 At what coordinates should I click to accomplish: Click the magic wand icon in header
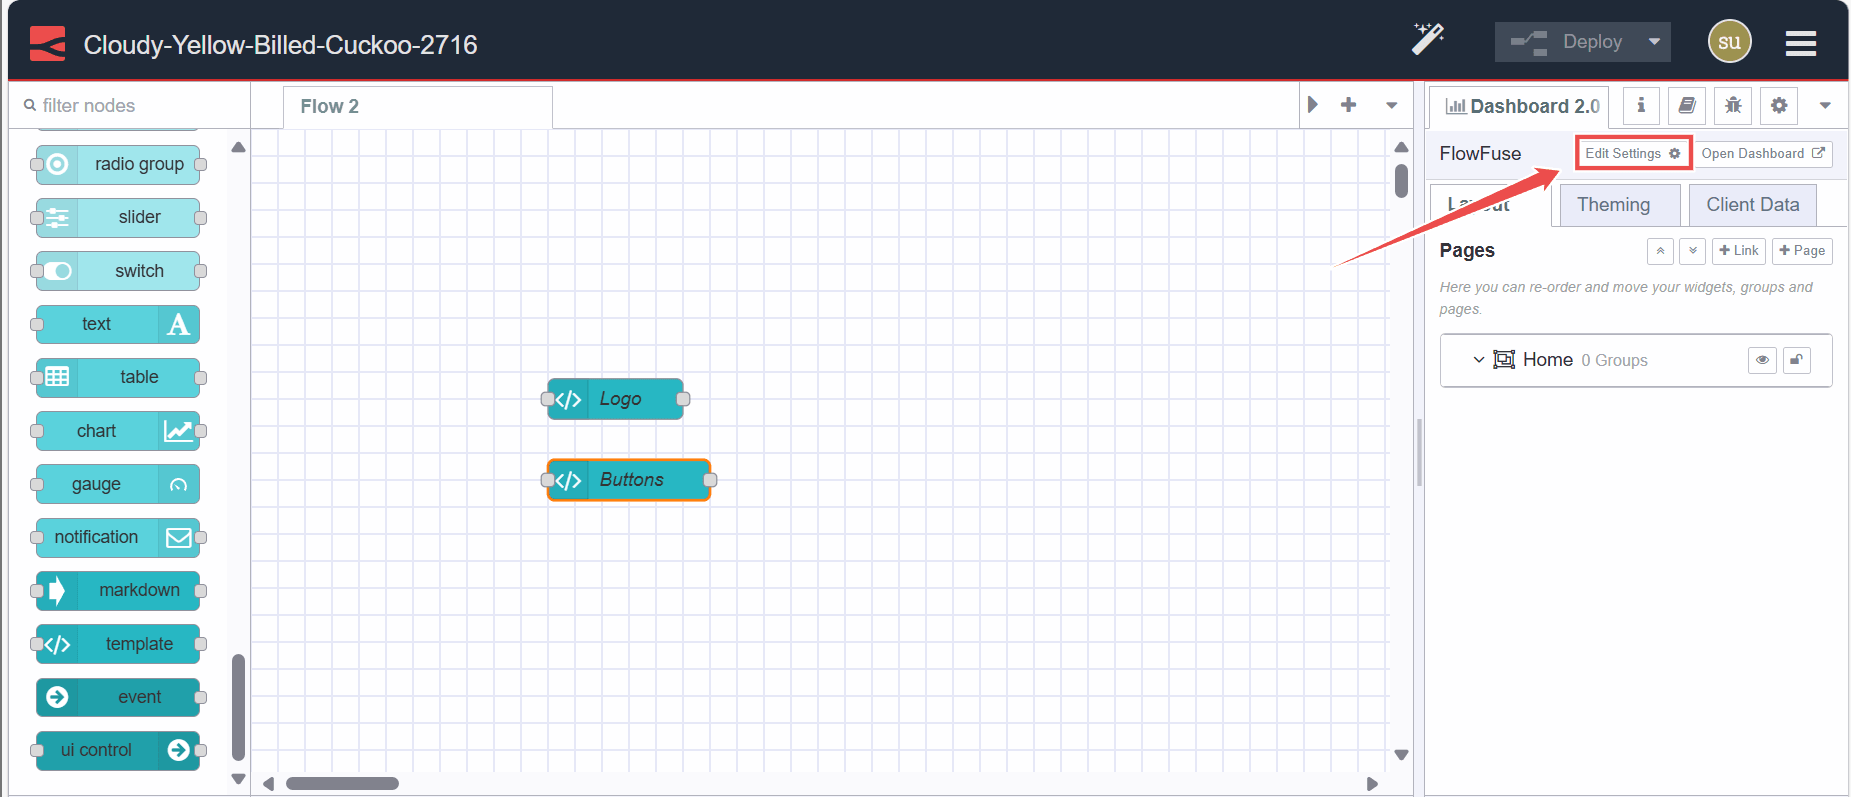click(x=1427, y=40)
